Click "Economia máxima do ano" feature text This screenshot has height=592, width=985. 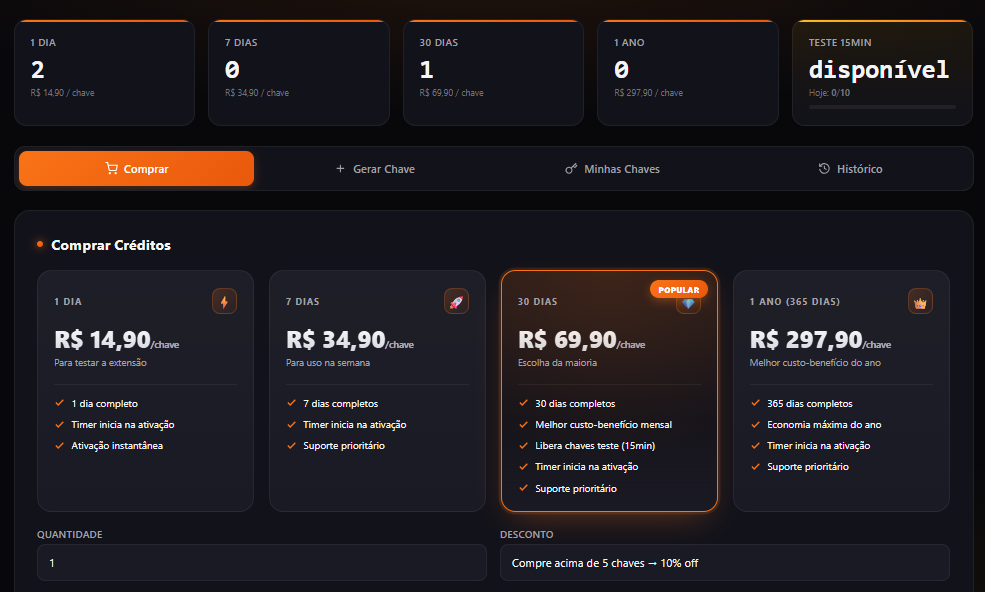824,425
